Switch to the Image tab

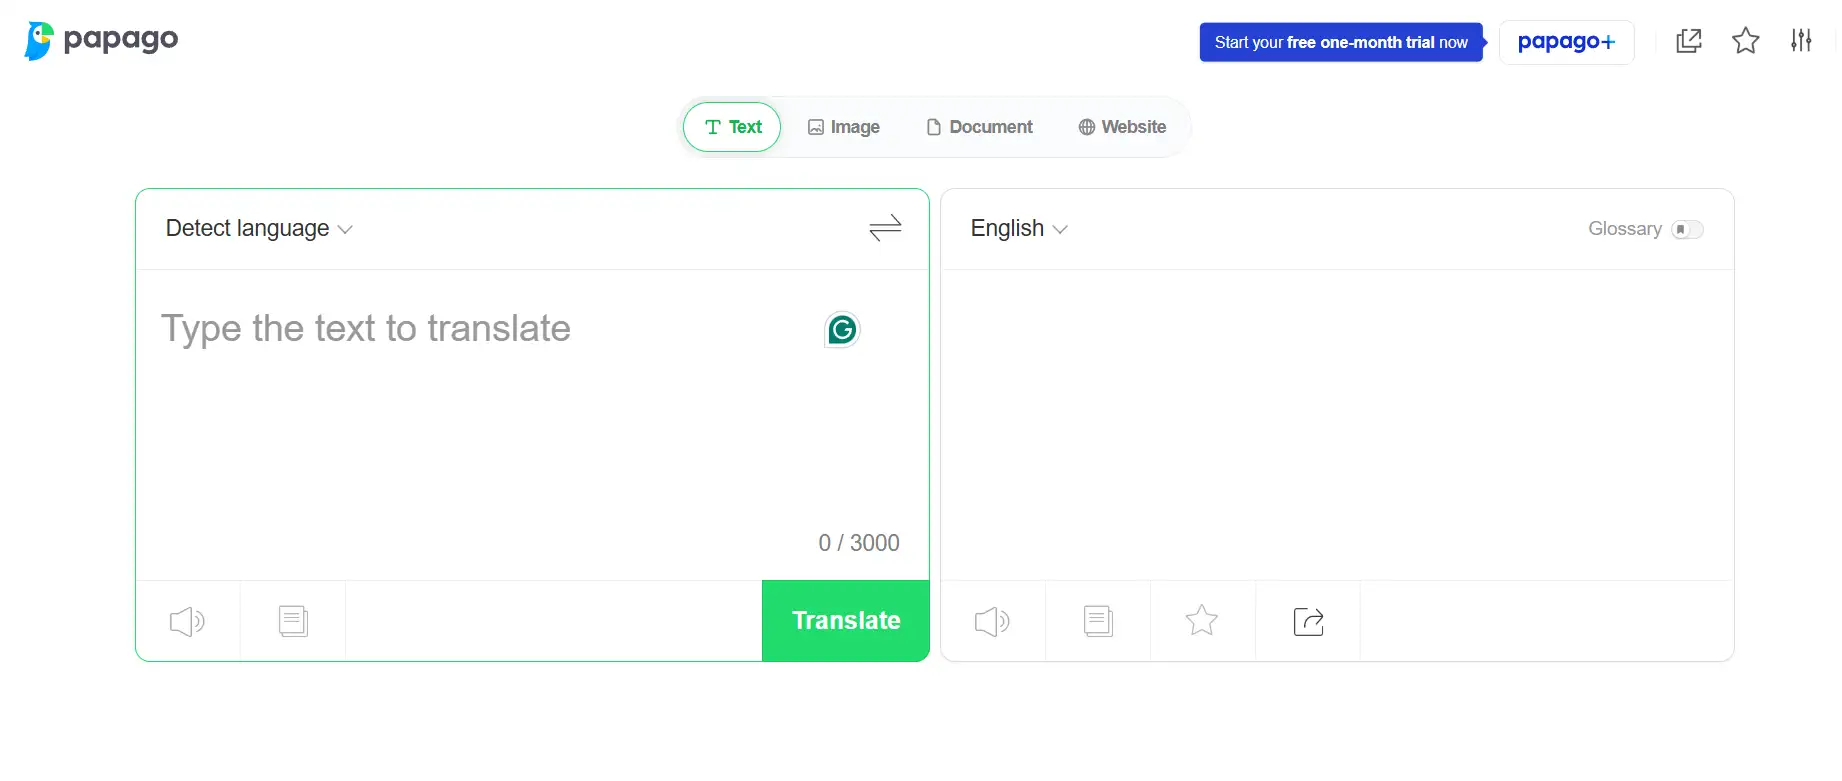click(x=843, y=127)
